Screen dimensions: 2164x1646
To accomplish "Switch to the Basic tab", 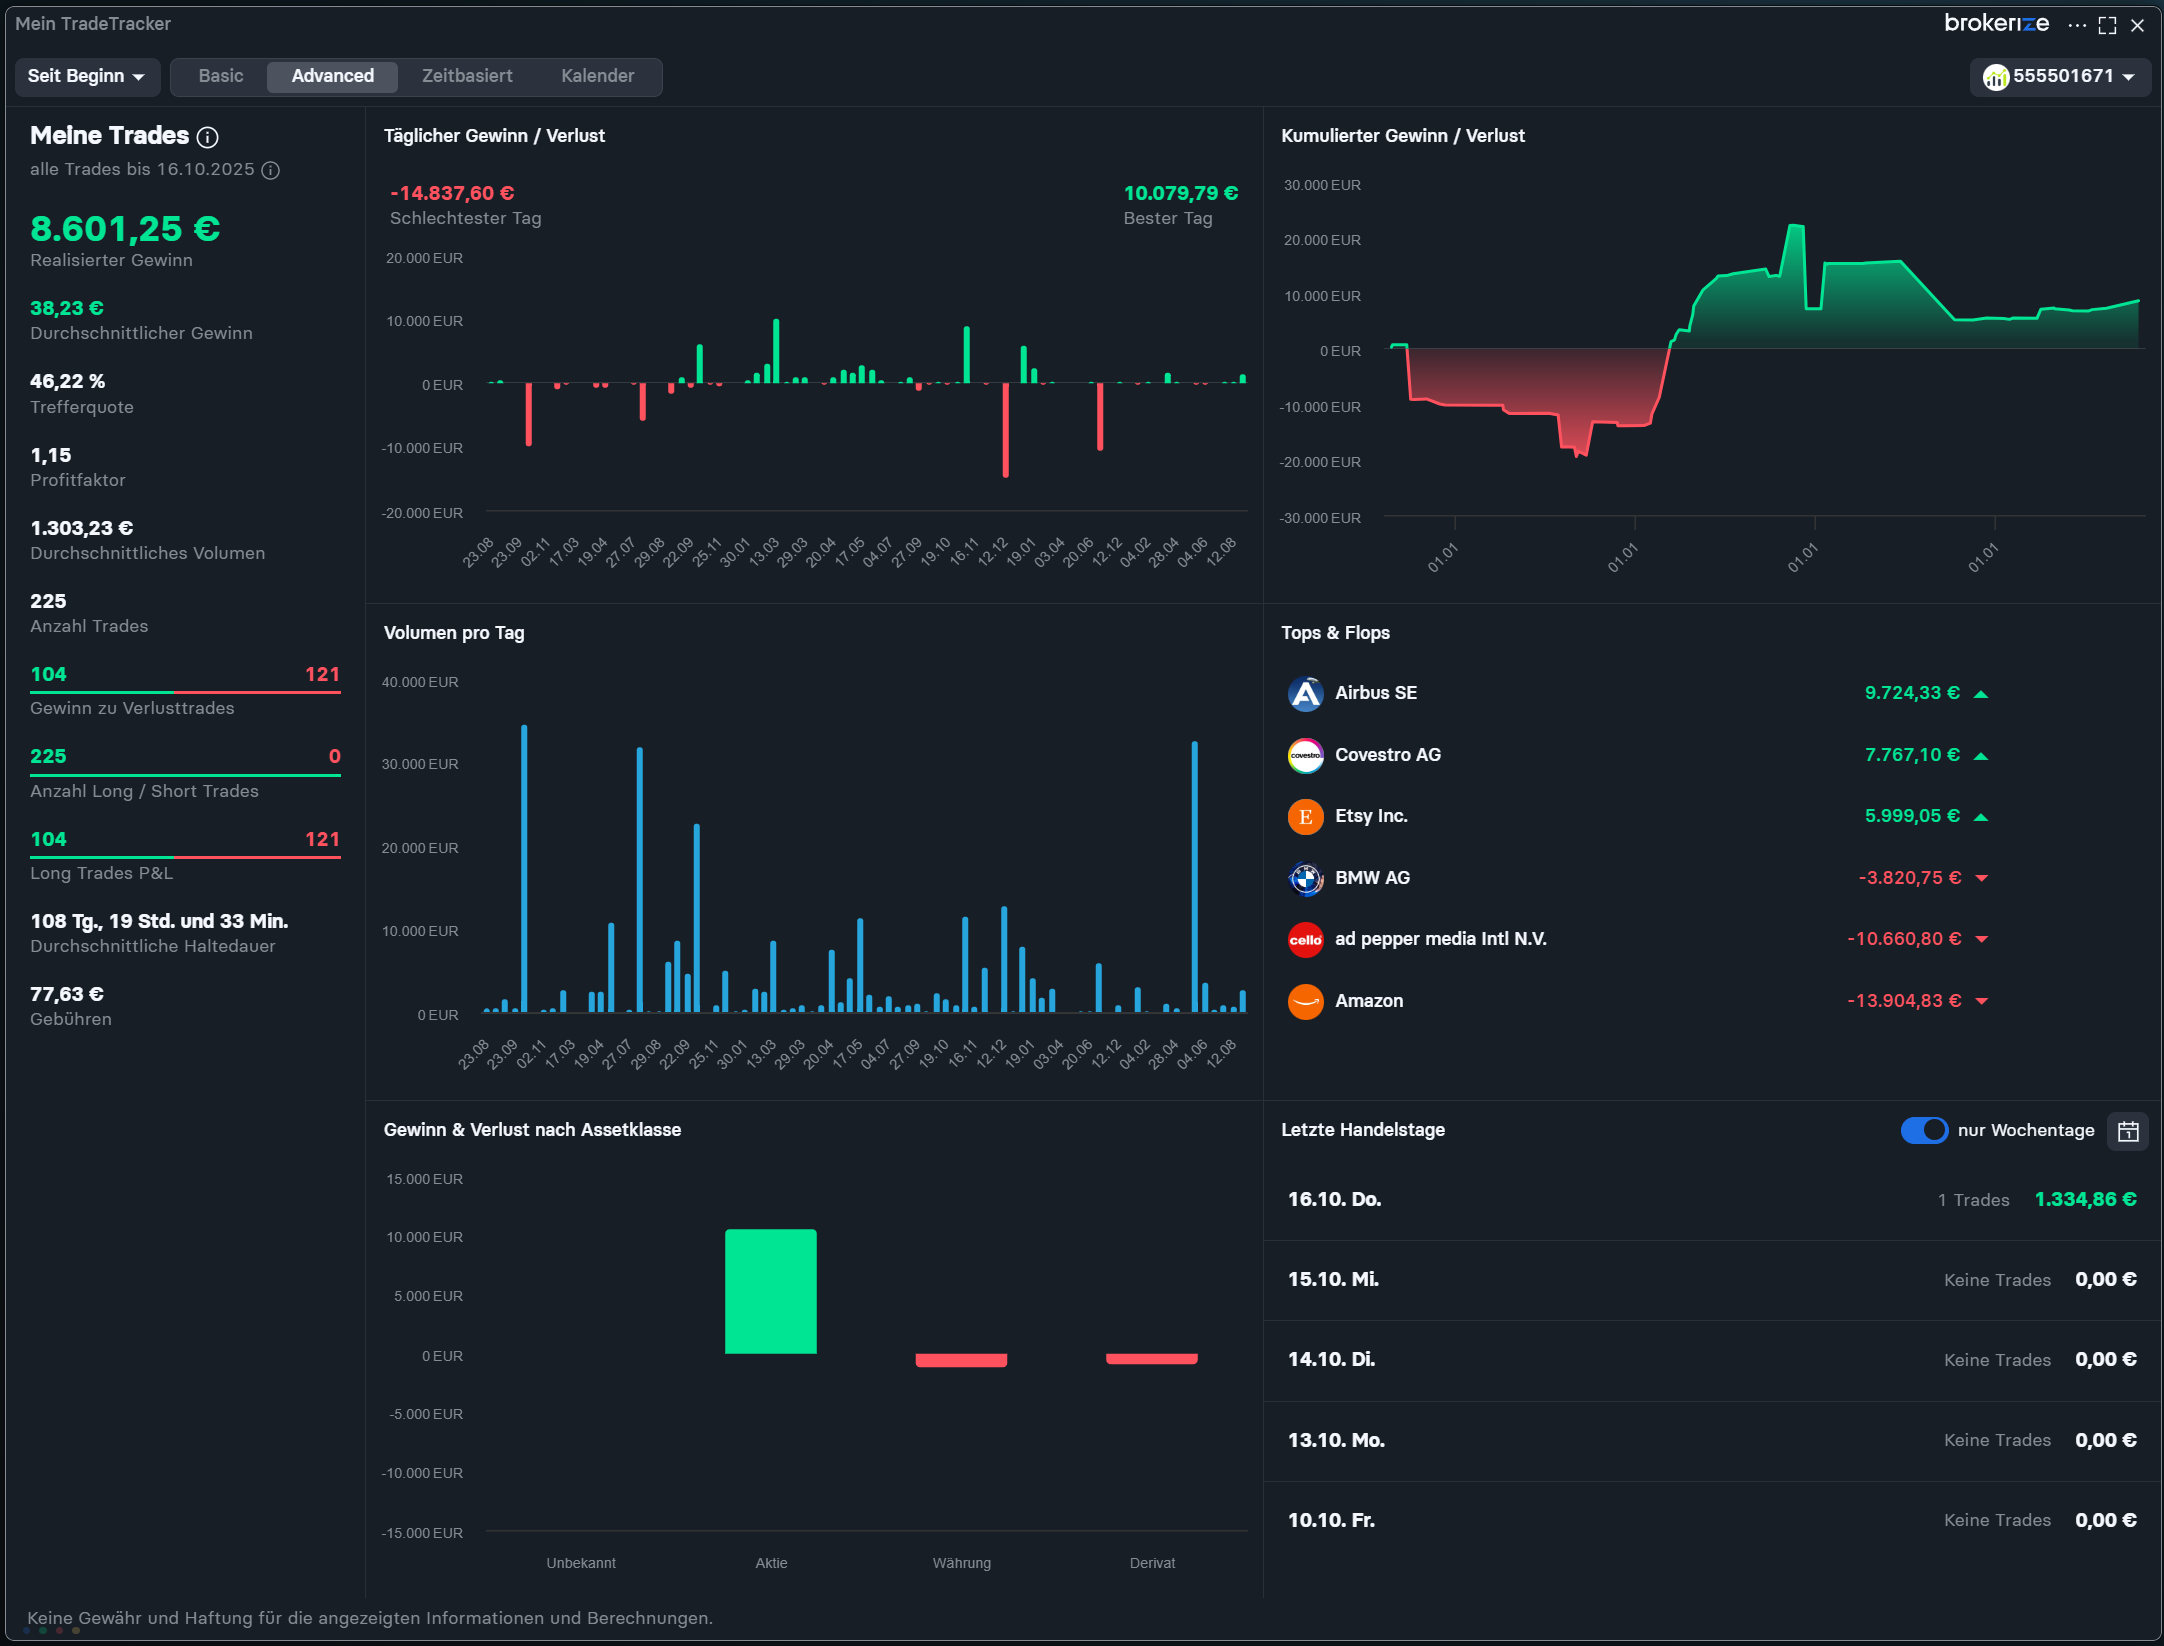I will (220, 76).
